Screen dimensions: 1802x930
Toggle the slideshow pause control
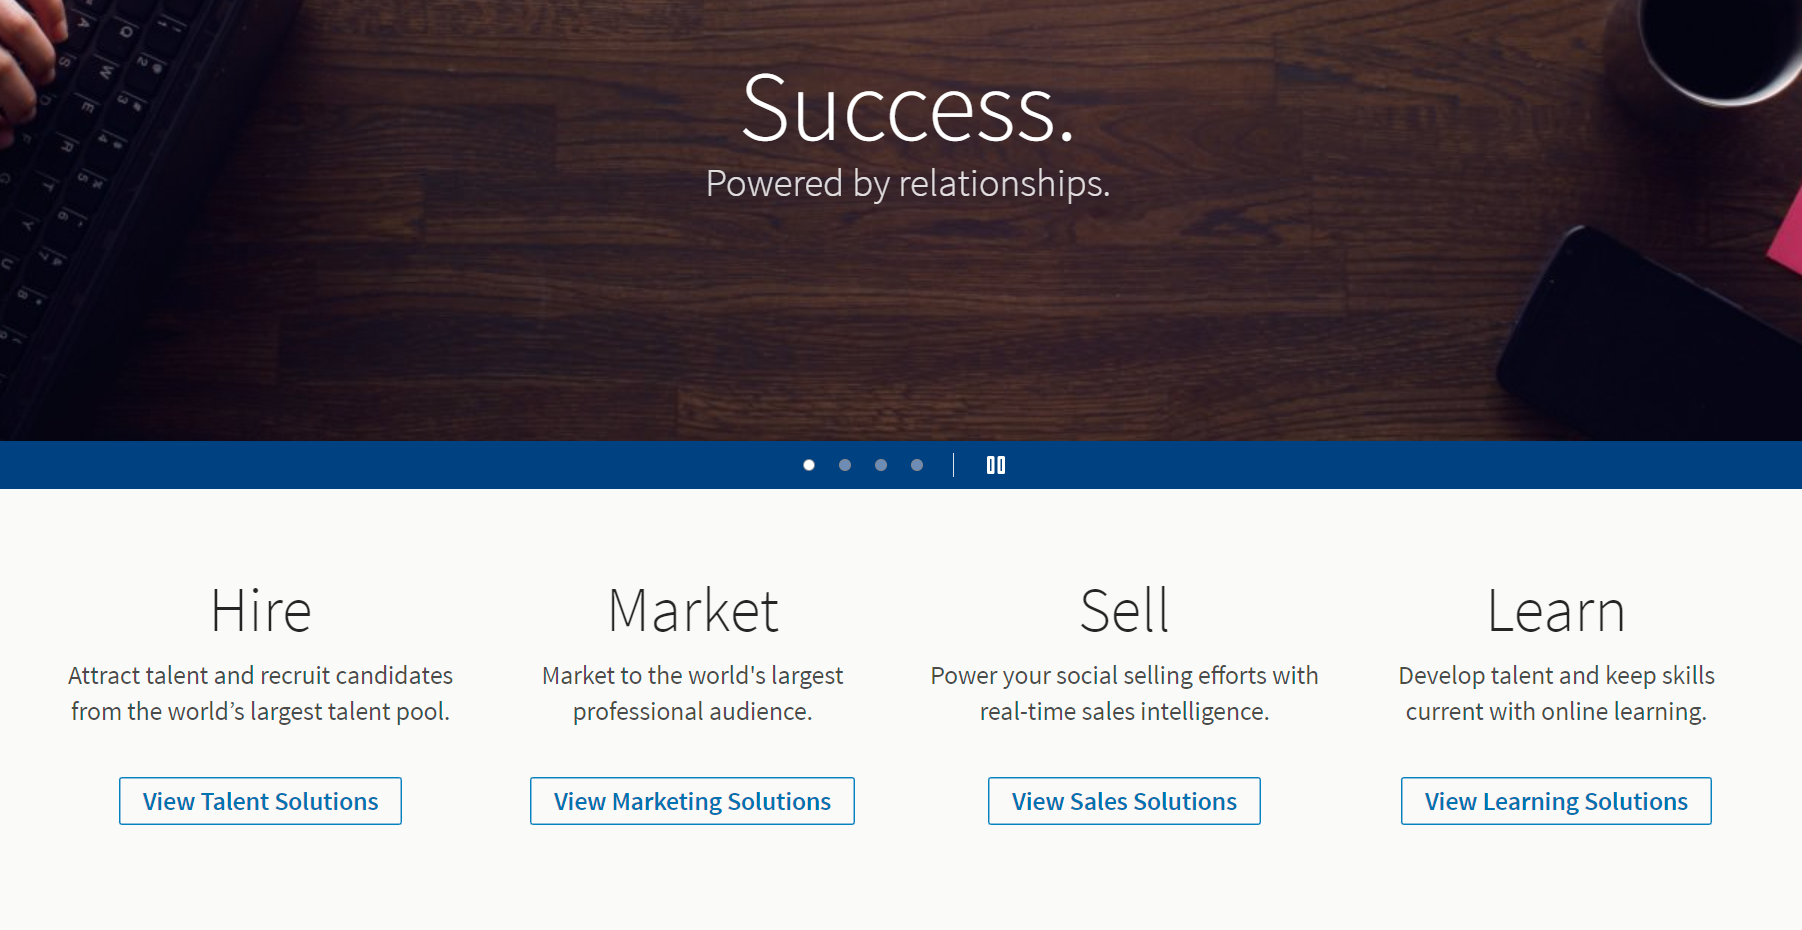(x=996, y=465)
